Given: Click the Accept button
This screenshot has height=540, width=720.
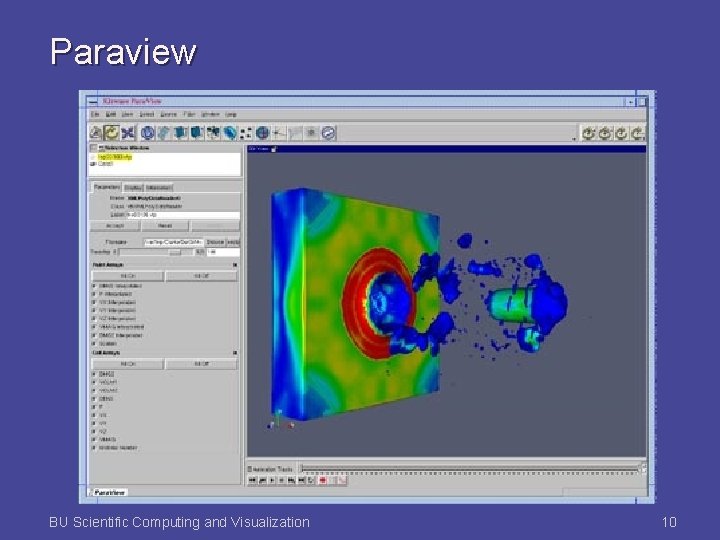Looking at the screenshot, I should coord(115,226).
